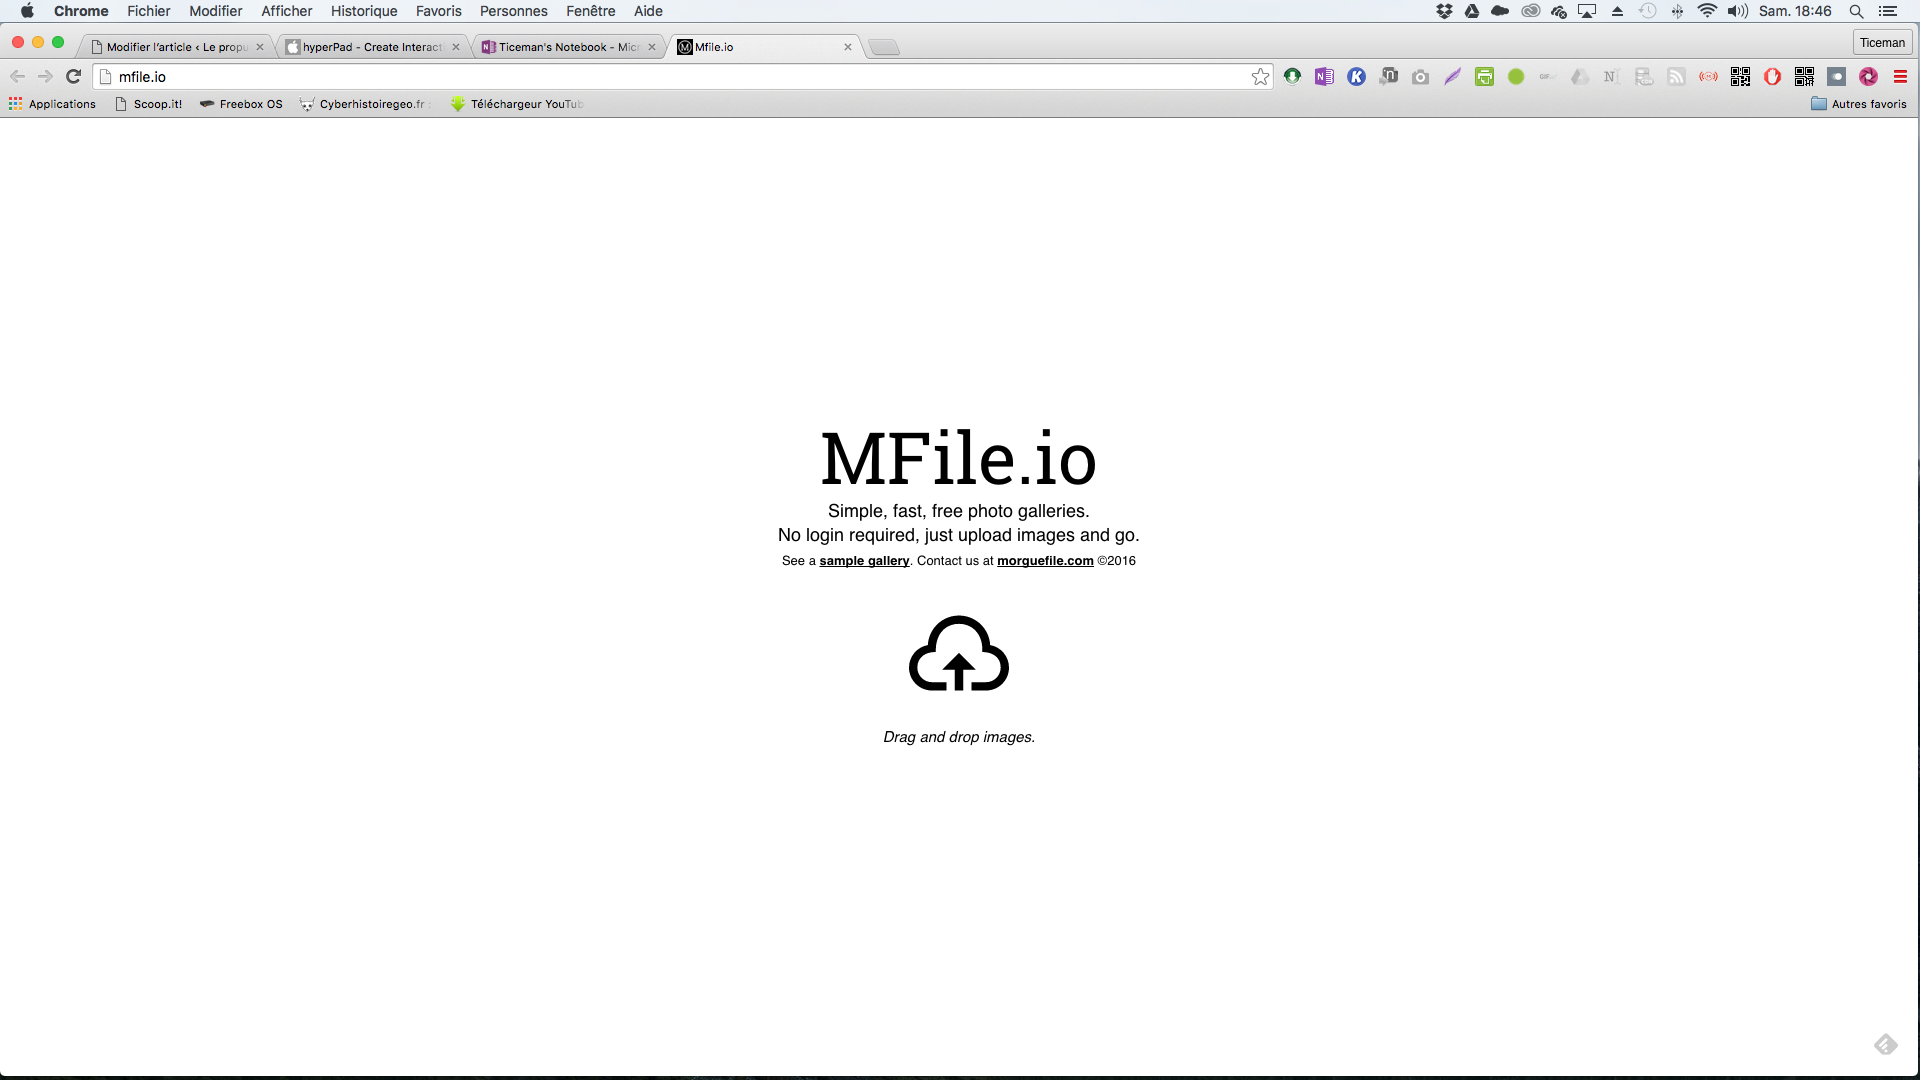Go back to the previous page
This screenshot has width=1920, height=1080.
point(17,76)
